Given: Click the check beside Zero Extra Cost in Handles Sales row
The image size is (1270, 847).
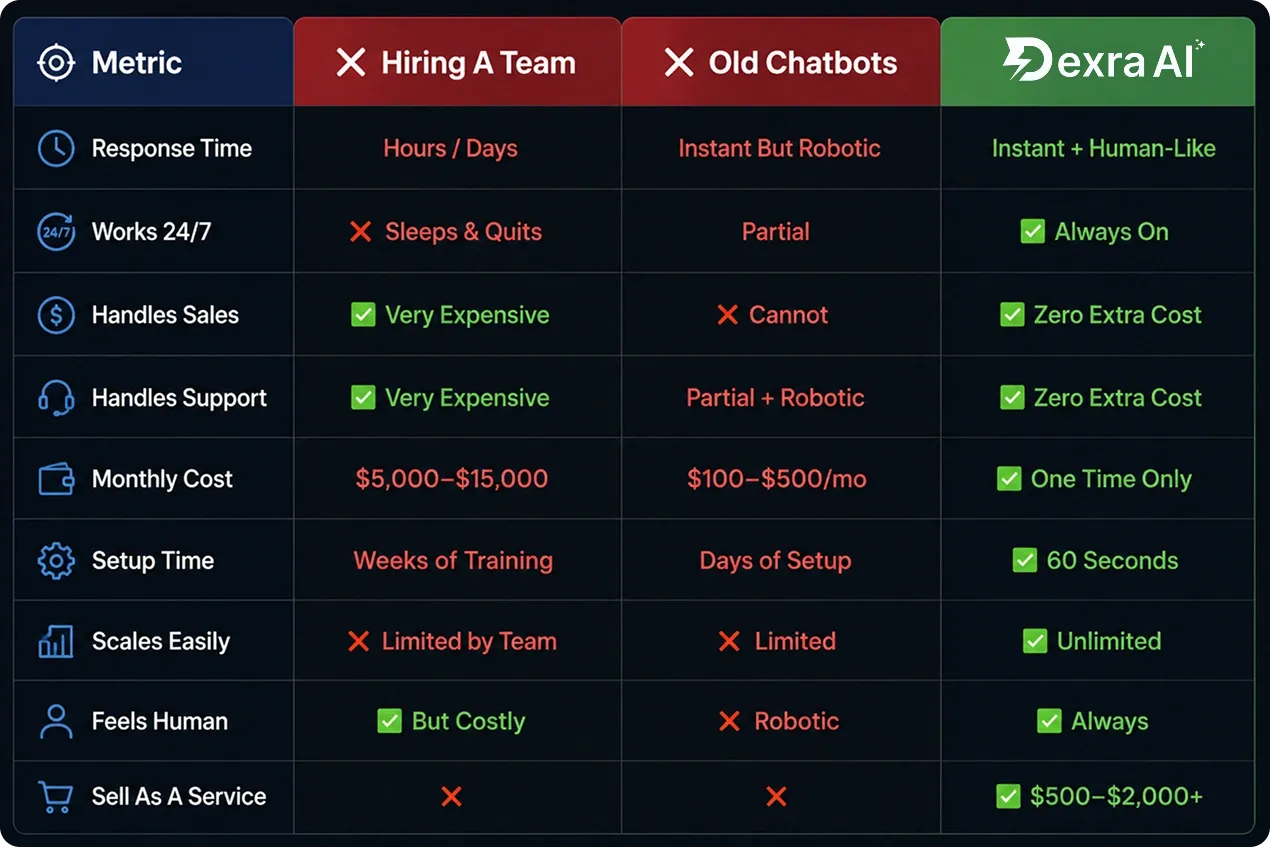Looking at the screenshot, I should [x=1012, y=315].
